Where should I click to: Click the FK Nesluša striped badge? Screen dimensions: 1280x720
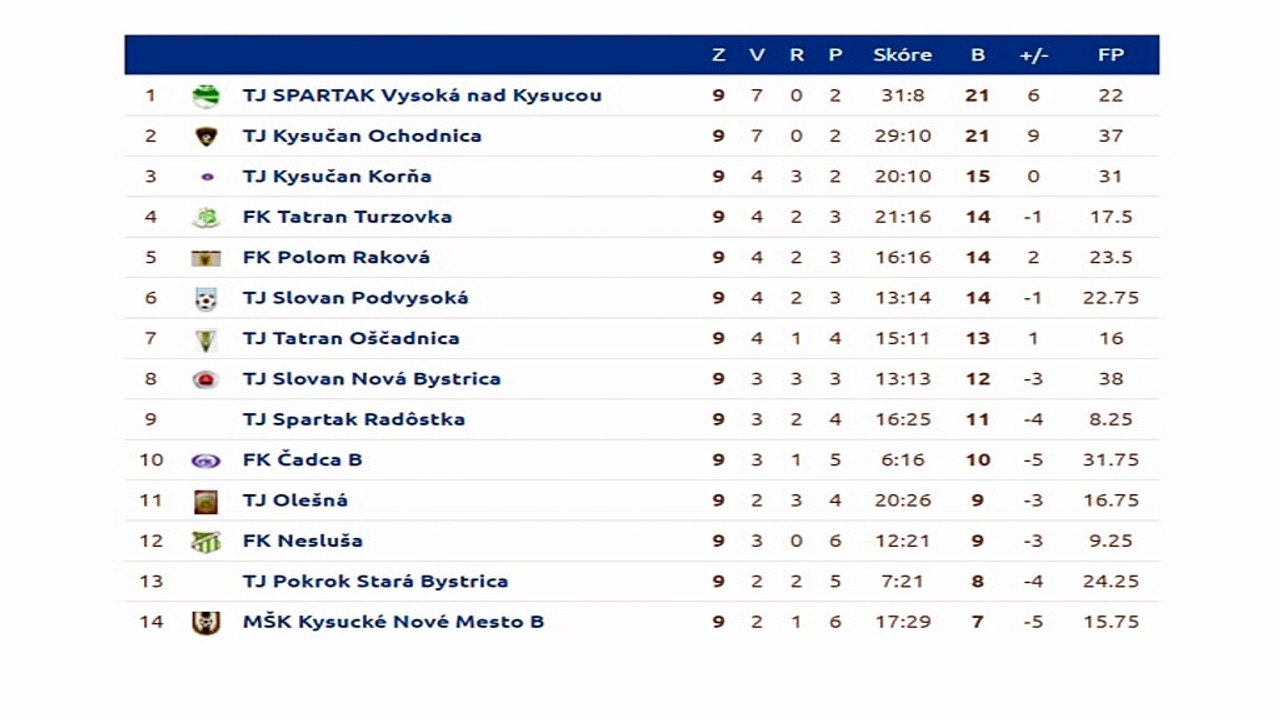(x=206, y=541)
